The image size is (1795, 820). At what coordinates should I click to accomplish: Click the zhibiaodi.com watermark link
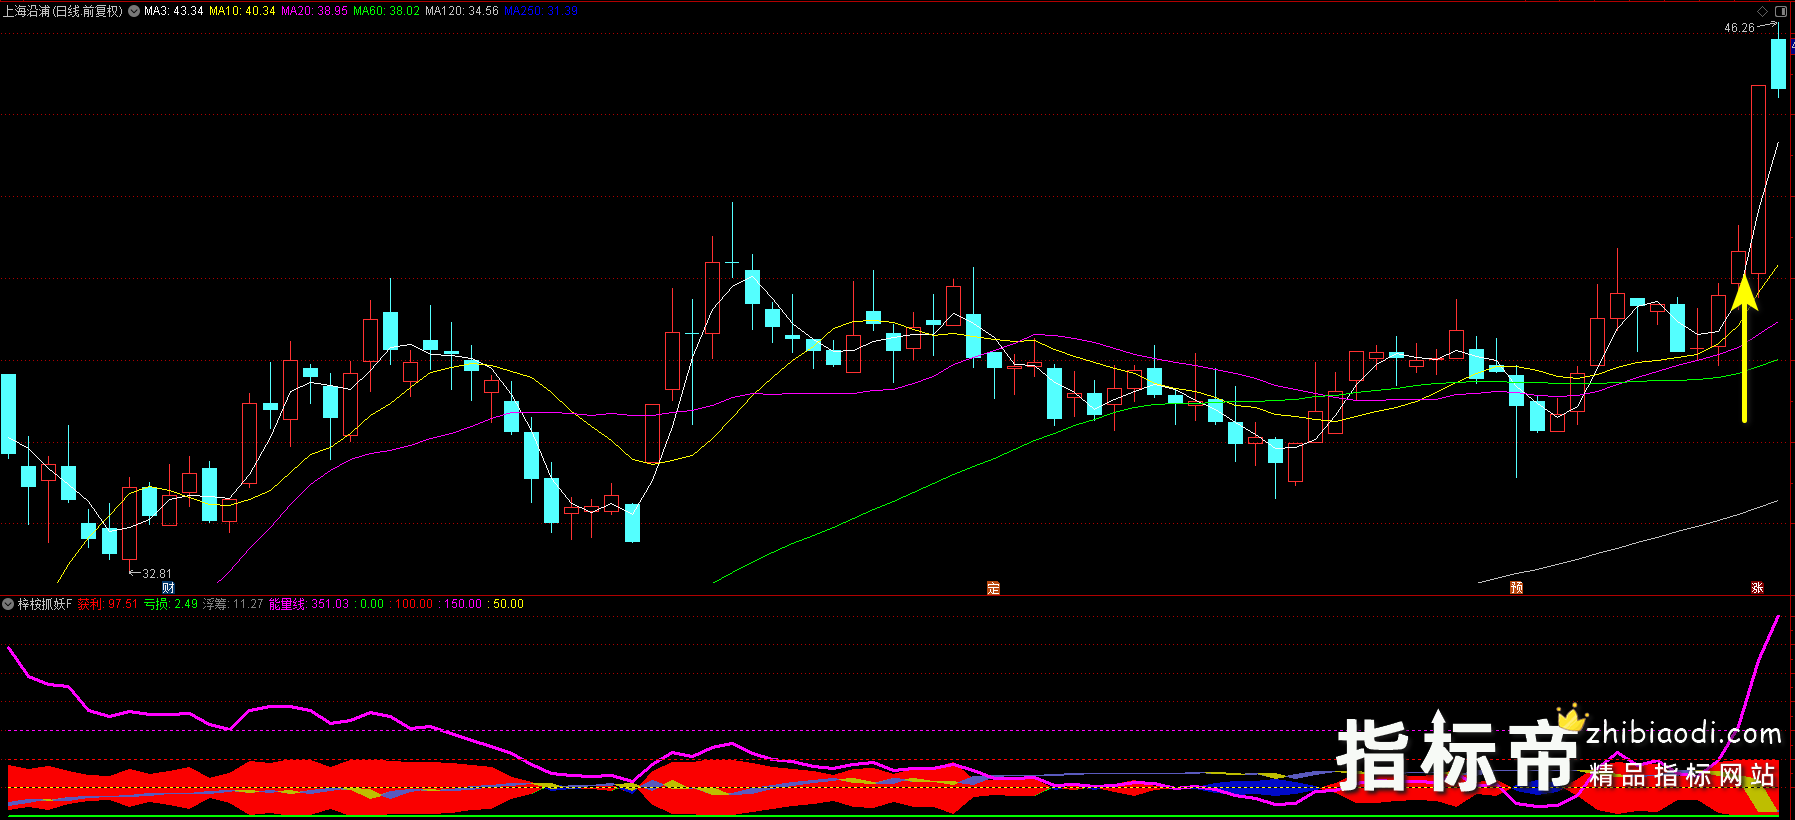coord(1683,734)
